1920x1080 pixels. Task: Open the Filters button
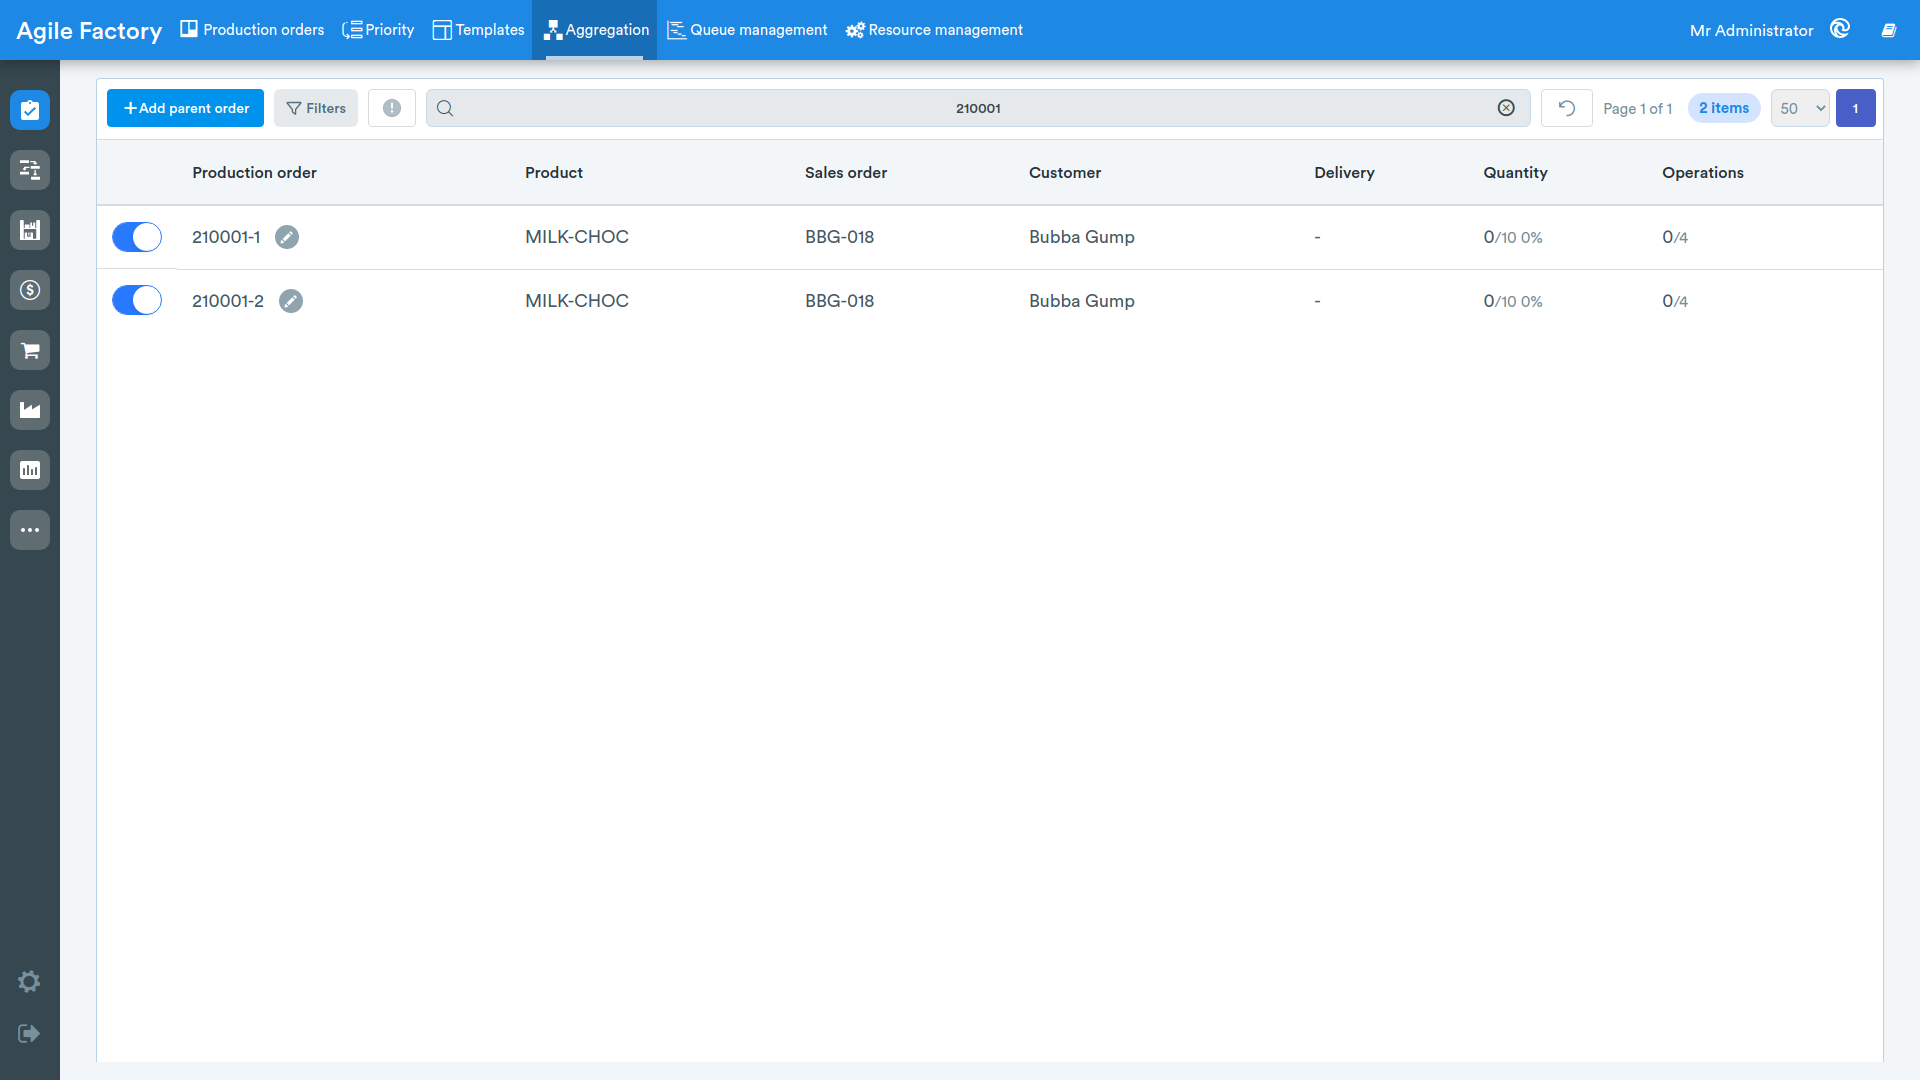tap(316, 108)
